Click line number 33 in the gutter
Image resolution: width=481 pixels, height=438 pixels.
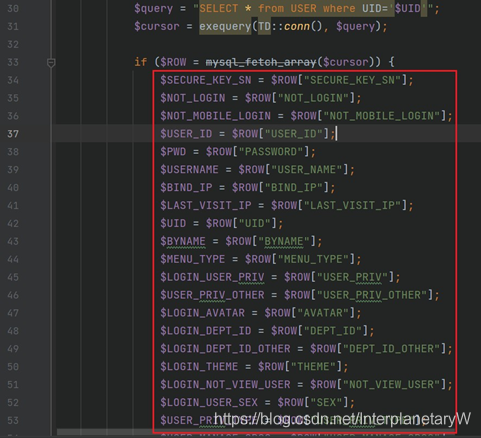pos(13,62)
